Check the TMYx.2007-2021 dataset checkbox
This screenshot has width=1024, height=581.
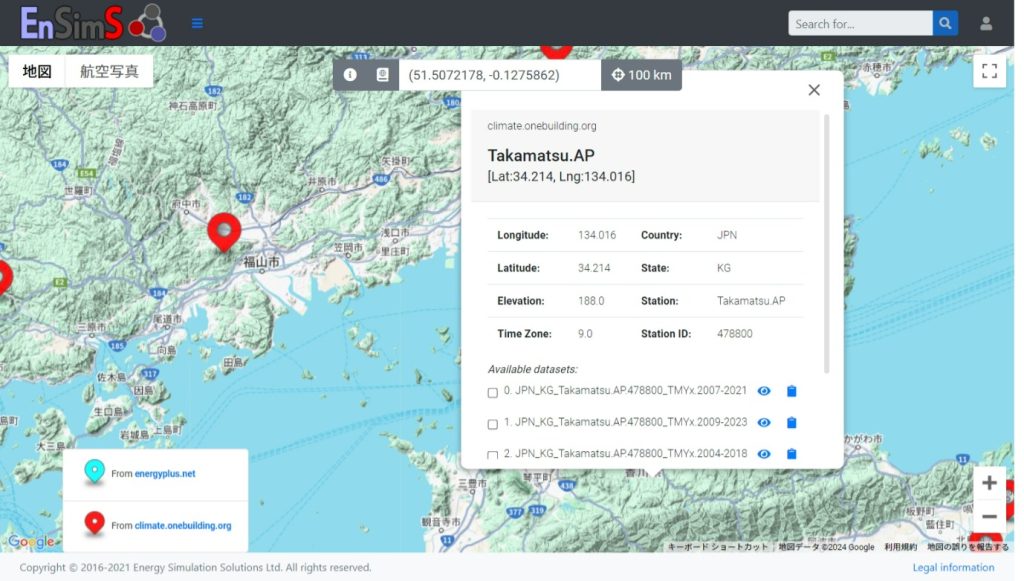[493, 393]
